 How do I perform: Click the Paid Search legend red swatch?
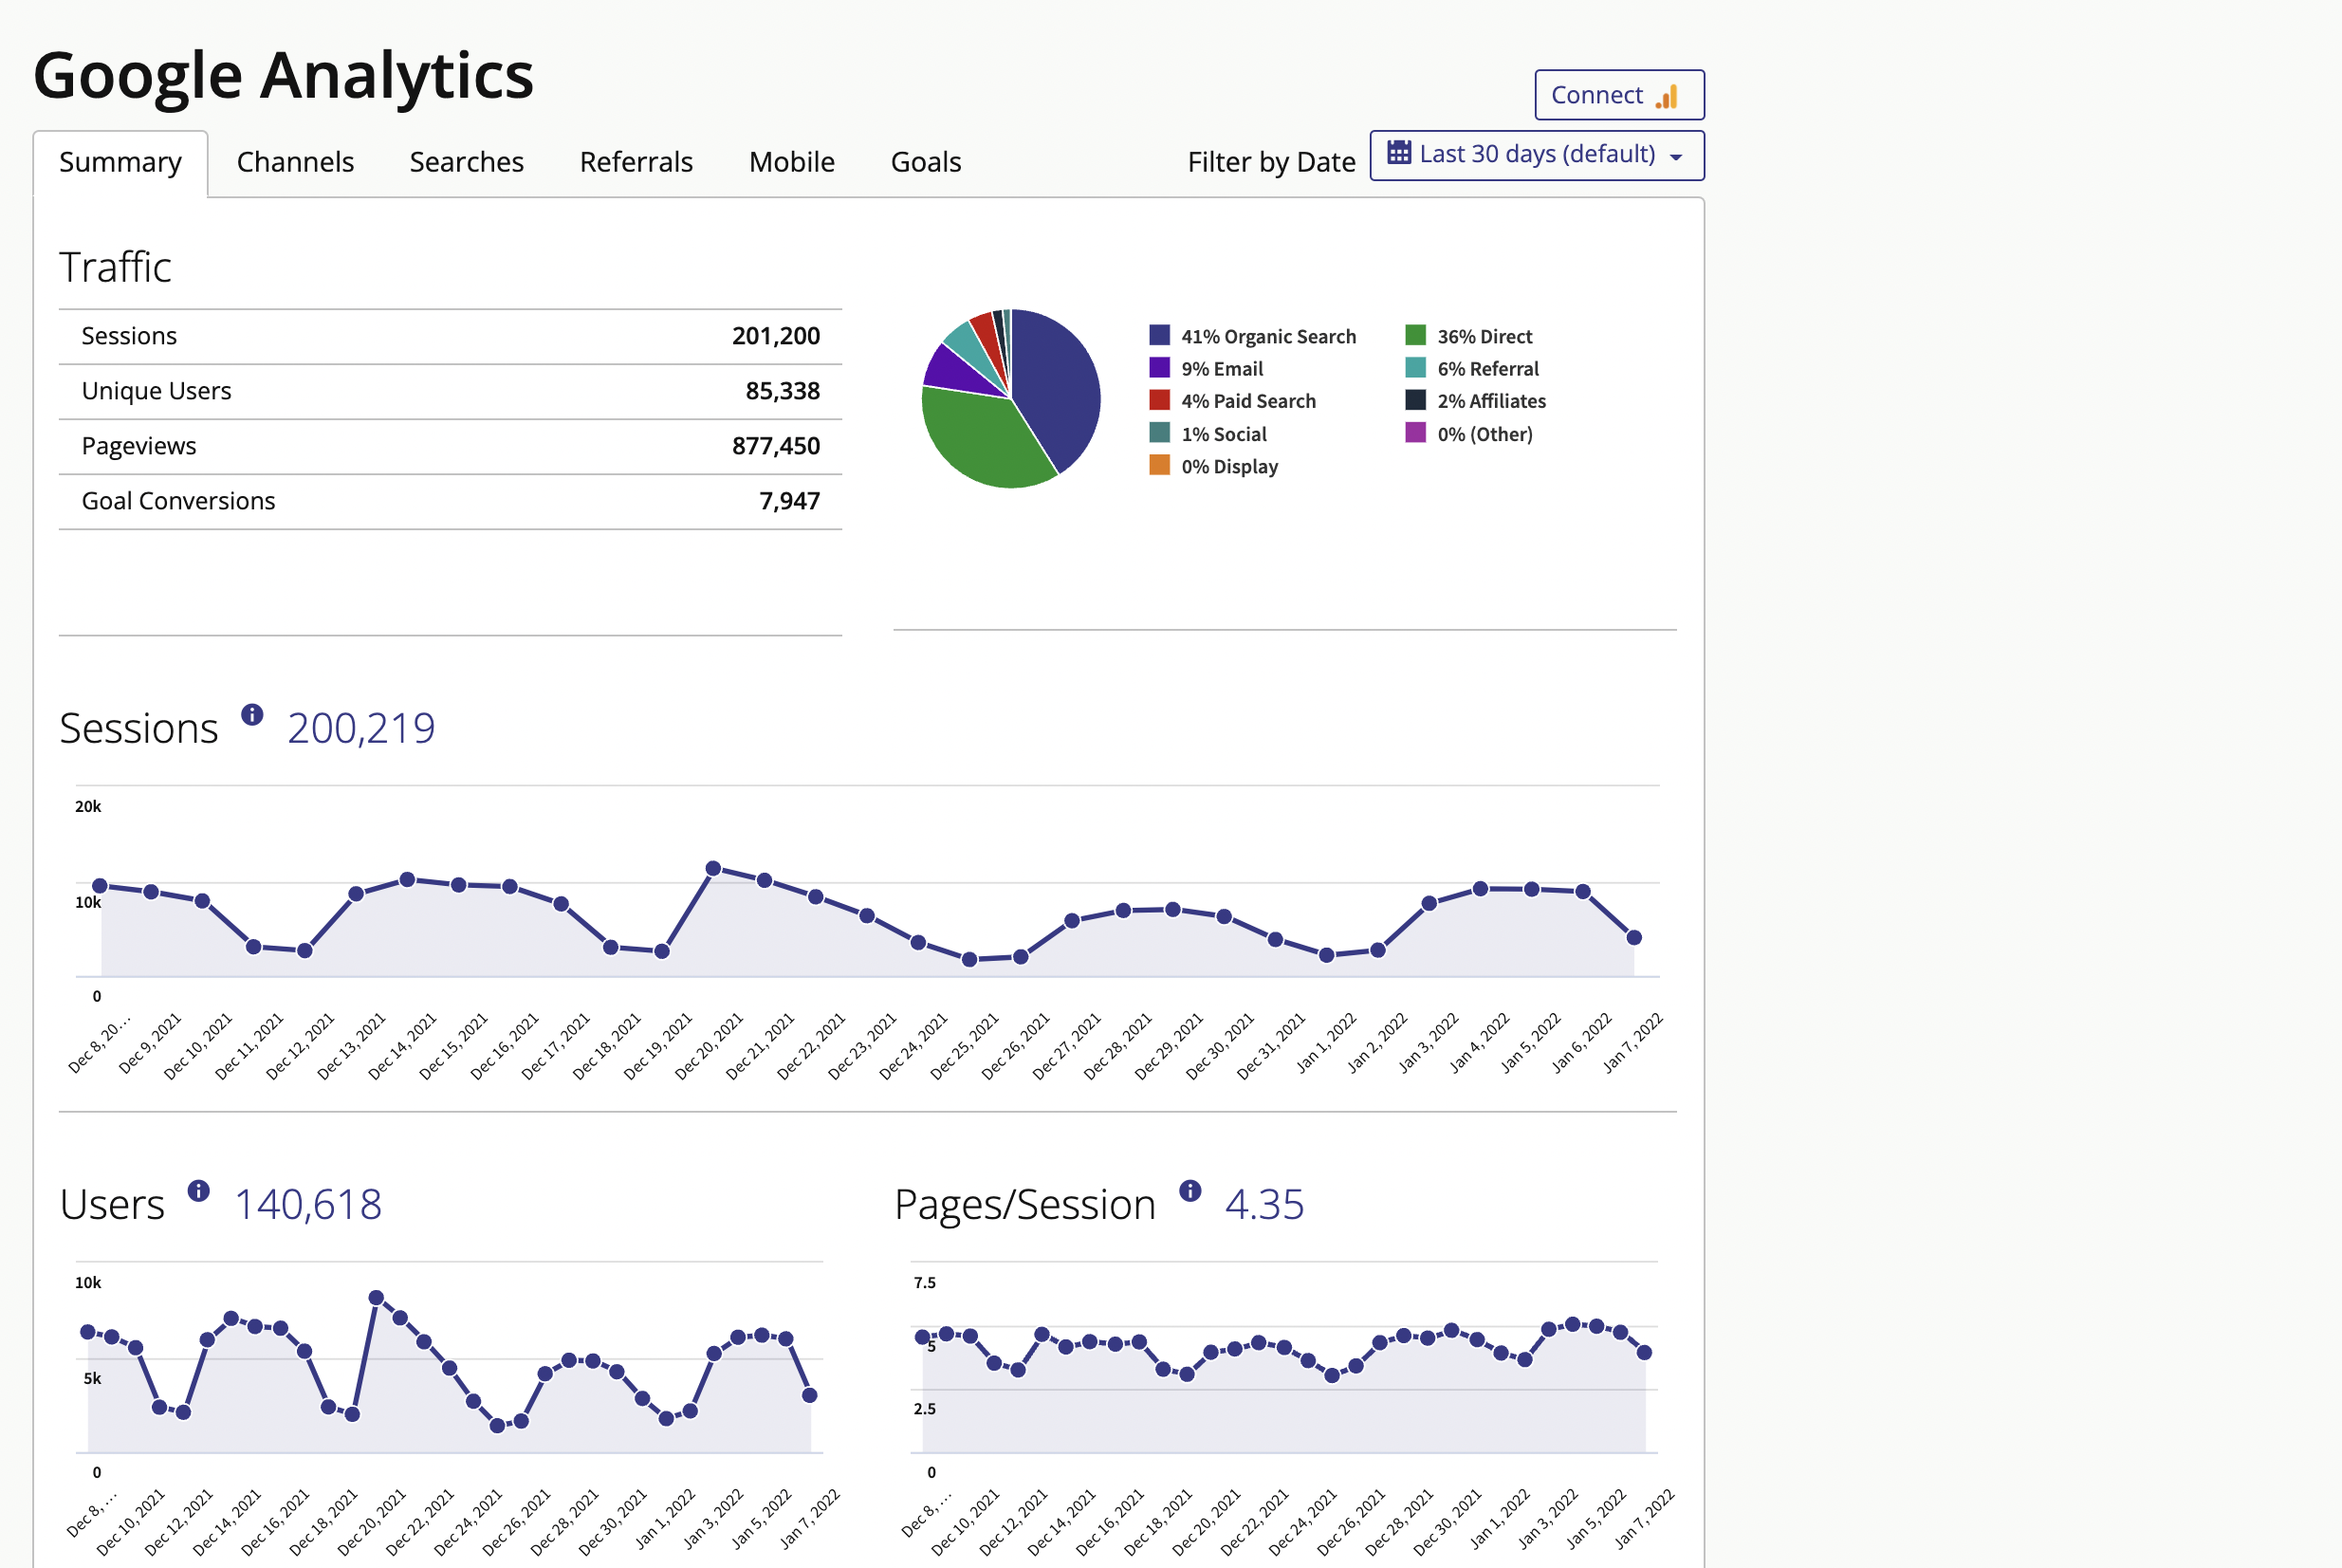1159,400
